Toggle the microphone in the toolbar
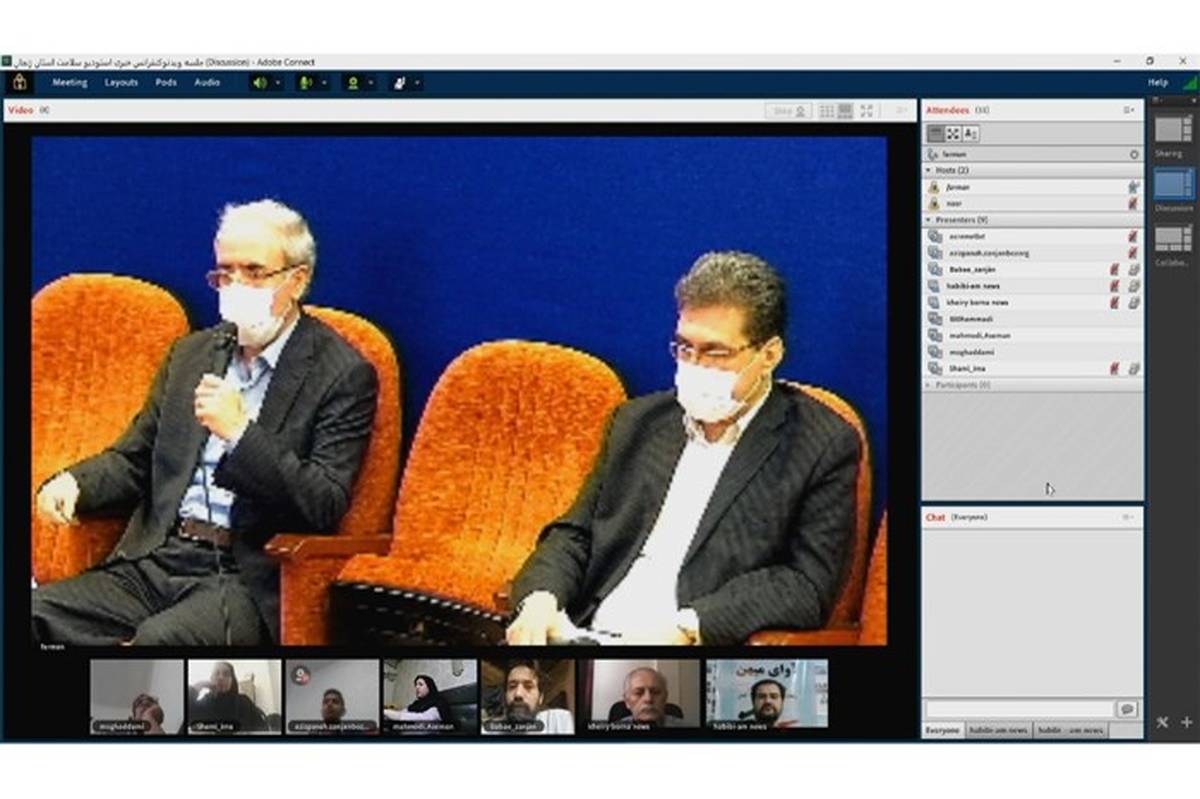This screenshot has height=799, width=1200. [x=306, y=83]
